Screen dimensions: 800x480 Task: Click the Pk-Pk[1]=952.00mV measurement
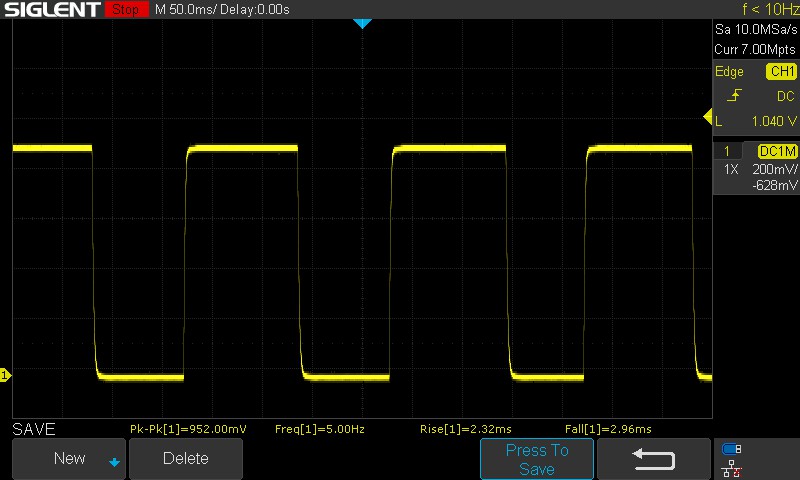coord(188,429)
